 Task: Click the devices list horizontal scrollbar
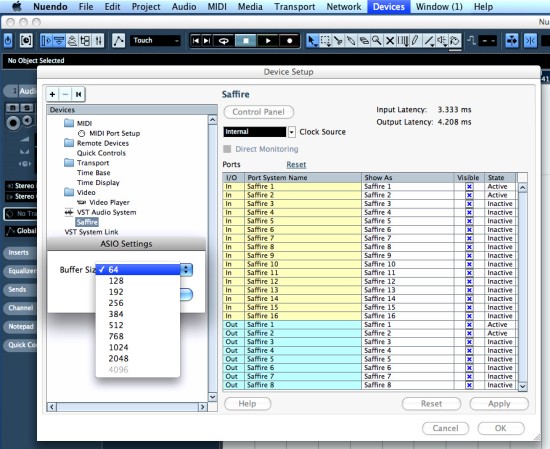tap(127, 407)
